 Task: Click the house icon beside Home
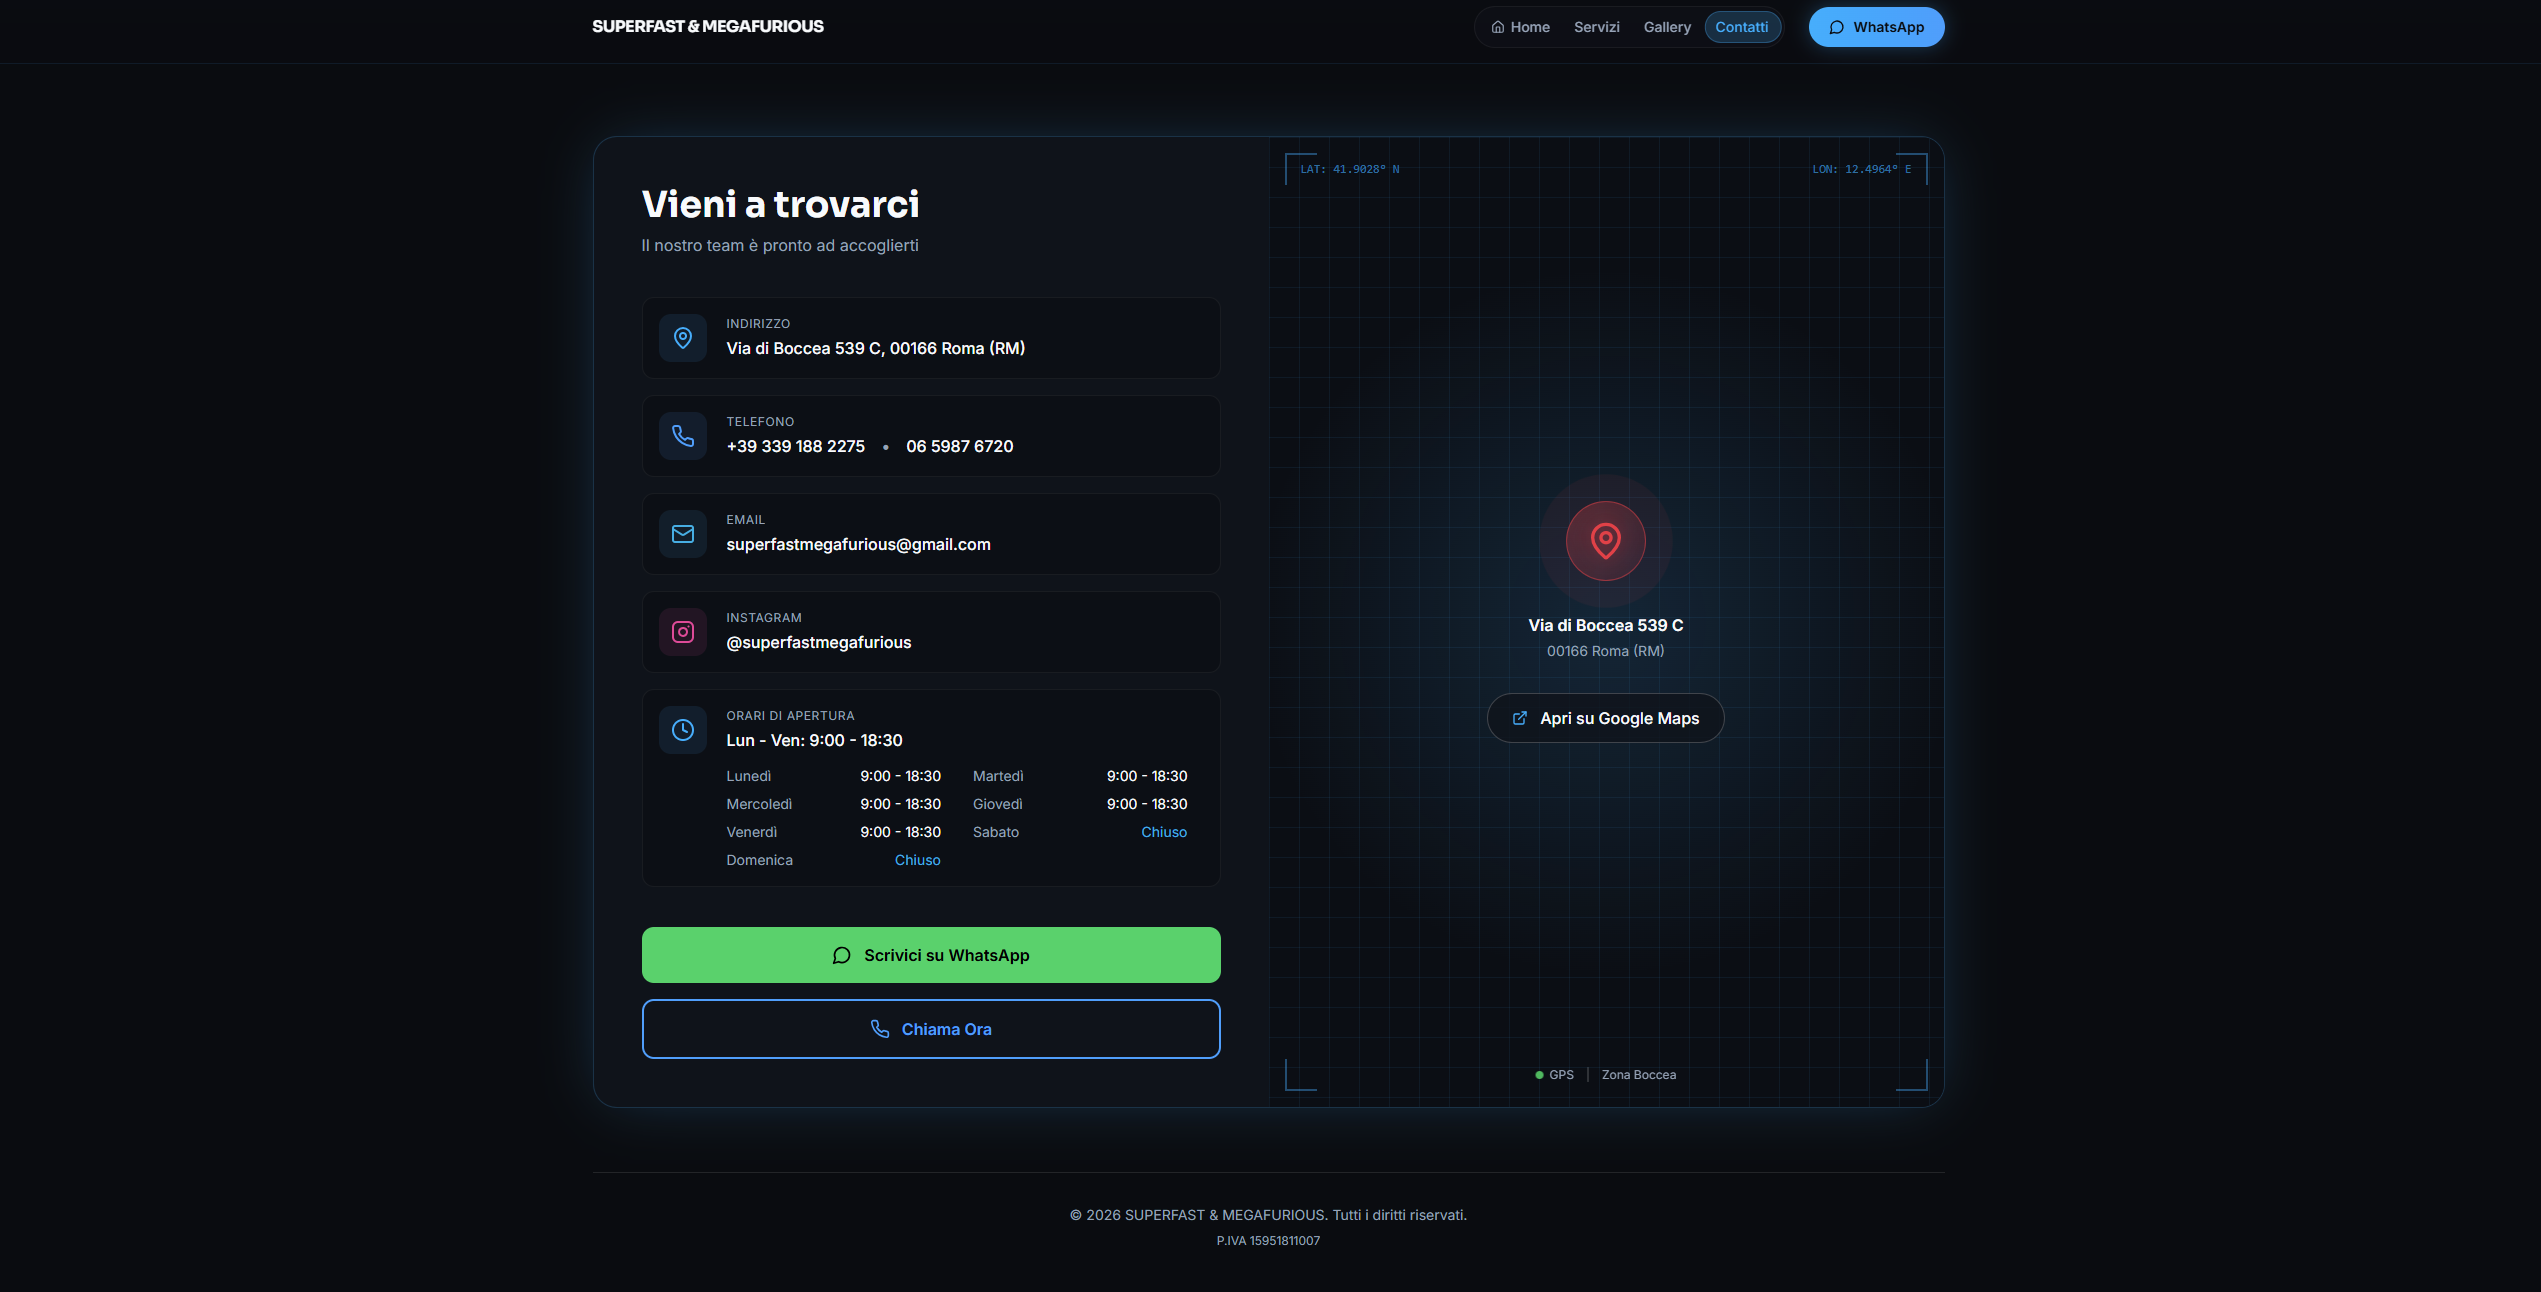coord(1497,27)
